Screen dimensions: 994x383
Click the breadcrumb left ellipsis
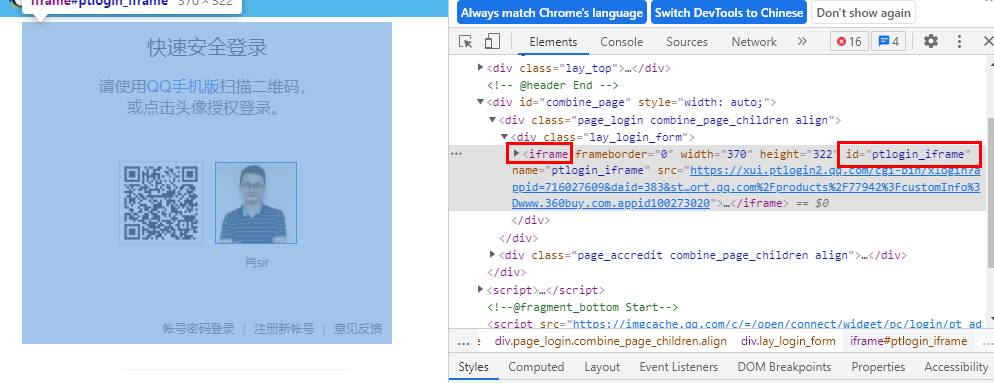tap(463, 342)
